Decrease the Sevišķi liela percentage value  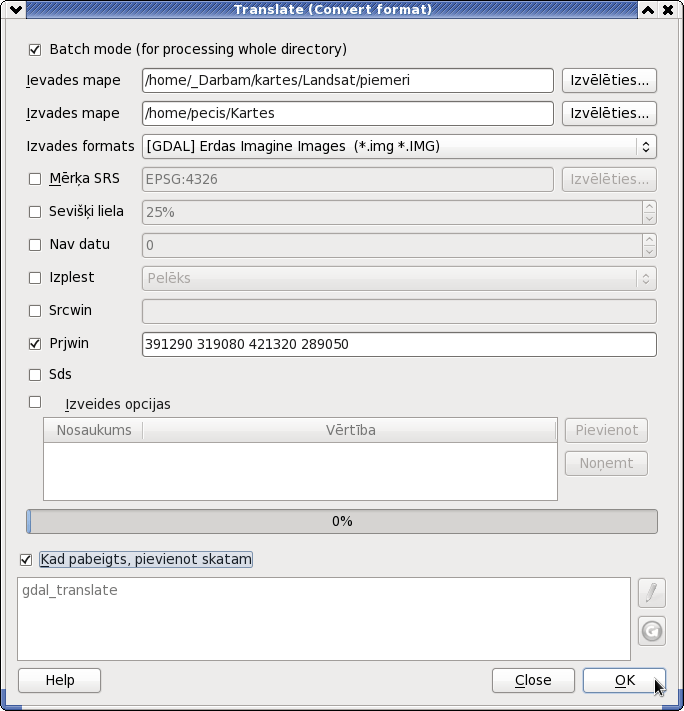click(650, 218)
